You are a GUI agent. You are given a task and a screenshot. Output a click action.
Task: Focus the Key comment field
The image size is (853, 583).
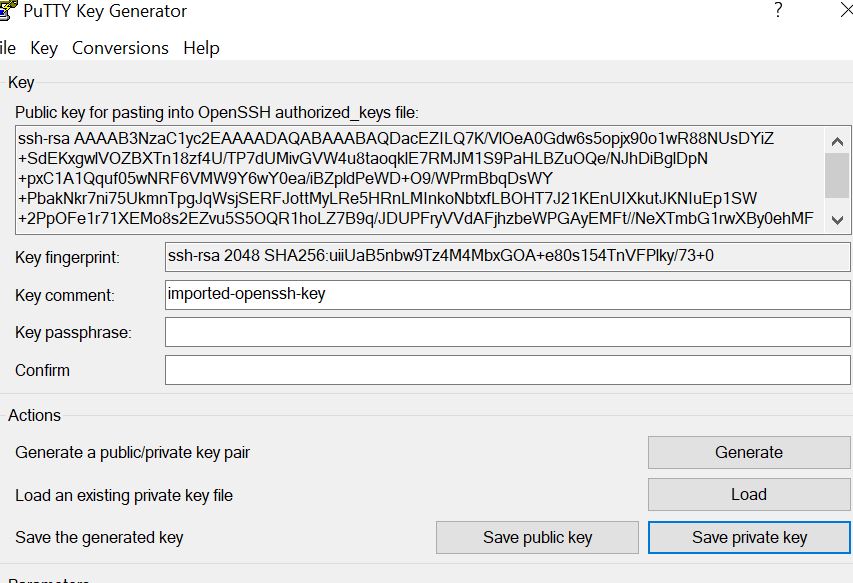pyautogui.click(x=508, y=295)
